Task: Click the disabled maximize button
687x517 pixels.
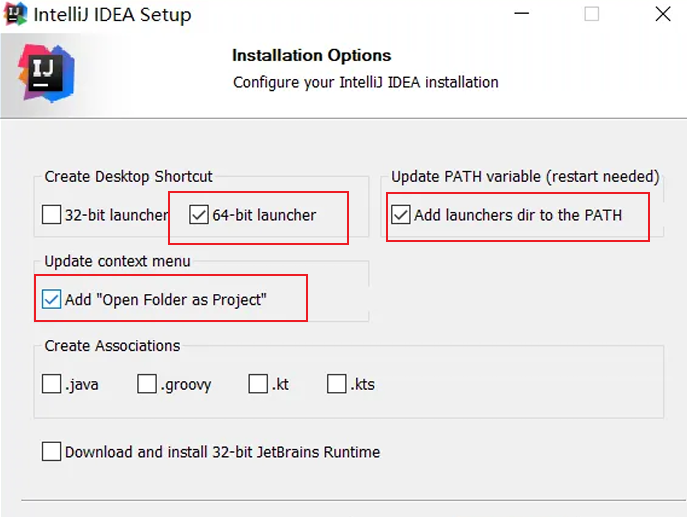Action: click(x=591, y=14)
